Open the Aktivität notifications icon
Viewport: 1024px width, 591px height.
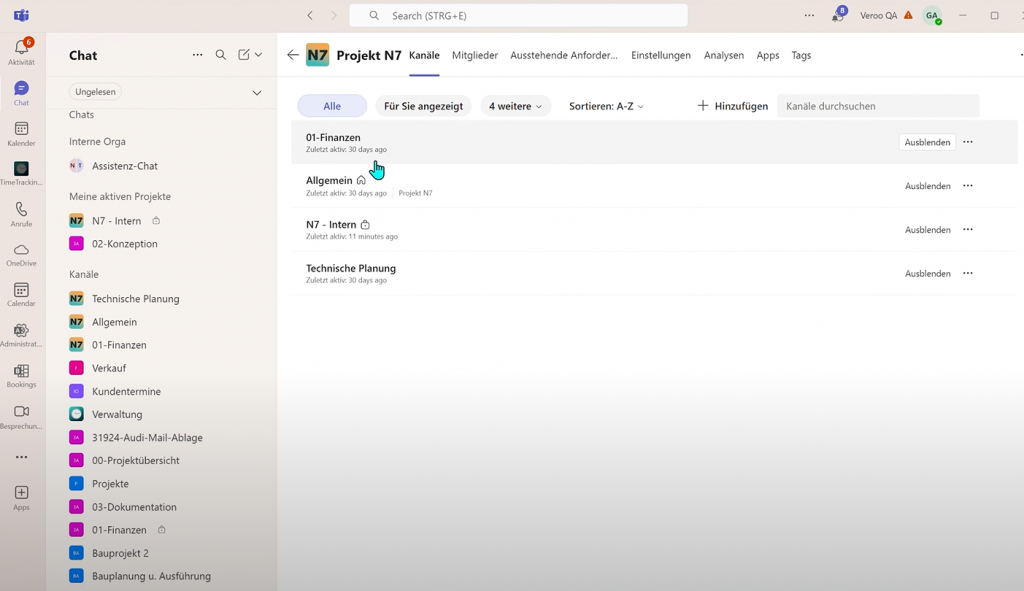tap(22, 48)
